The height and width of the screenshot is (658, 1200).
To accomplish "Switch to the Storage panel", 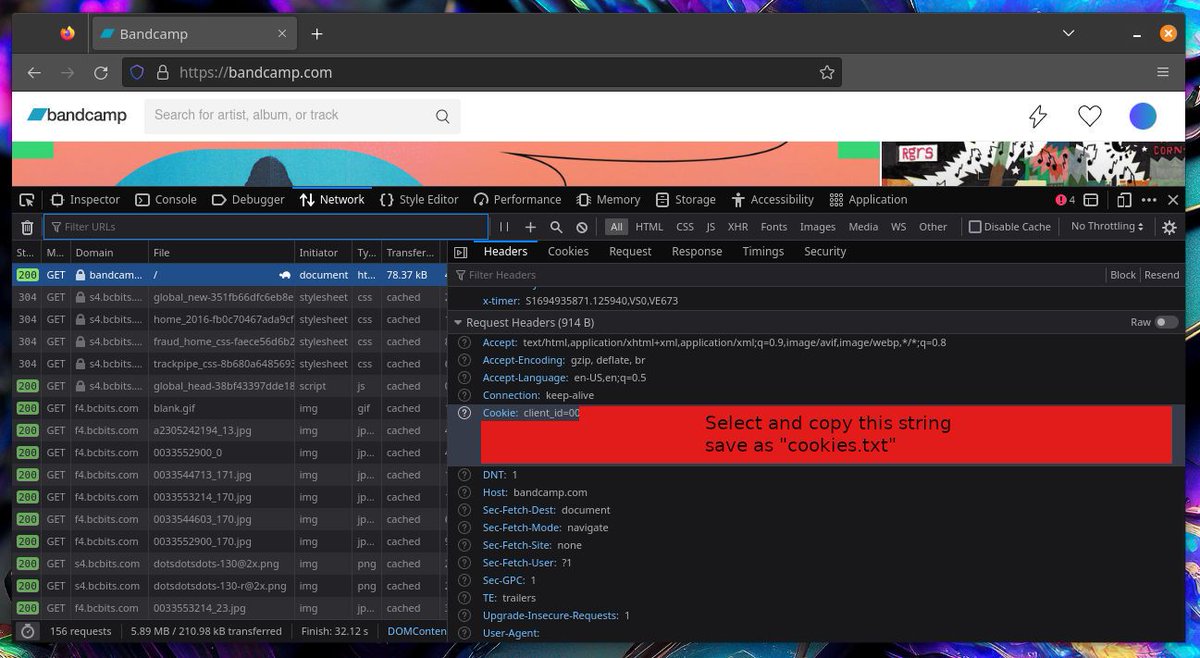I will [686, 199].
